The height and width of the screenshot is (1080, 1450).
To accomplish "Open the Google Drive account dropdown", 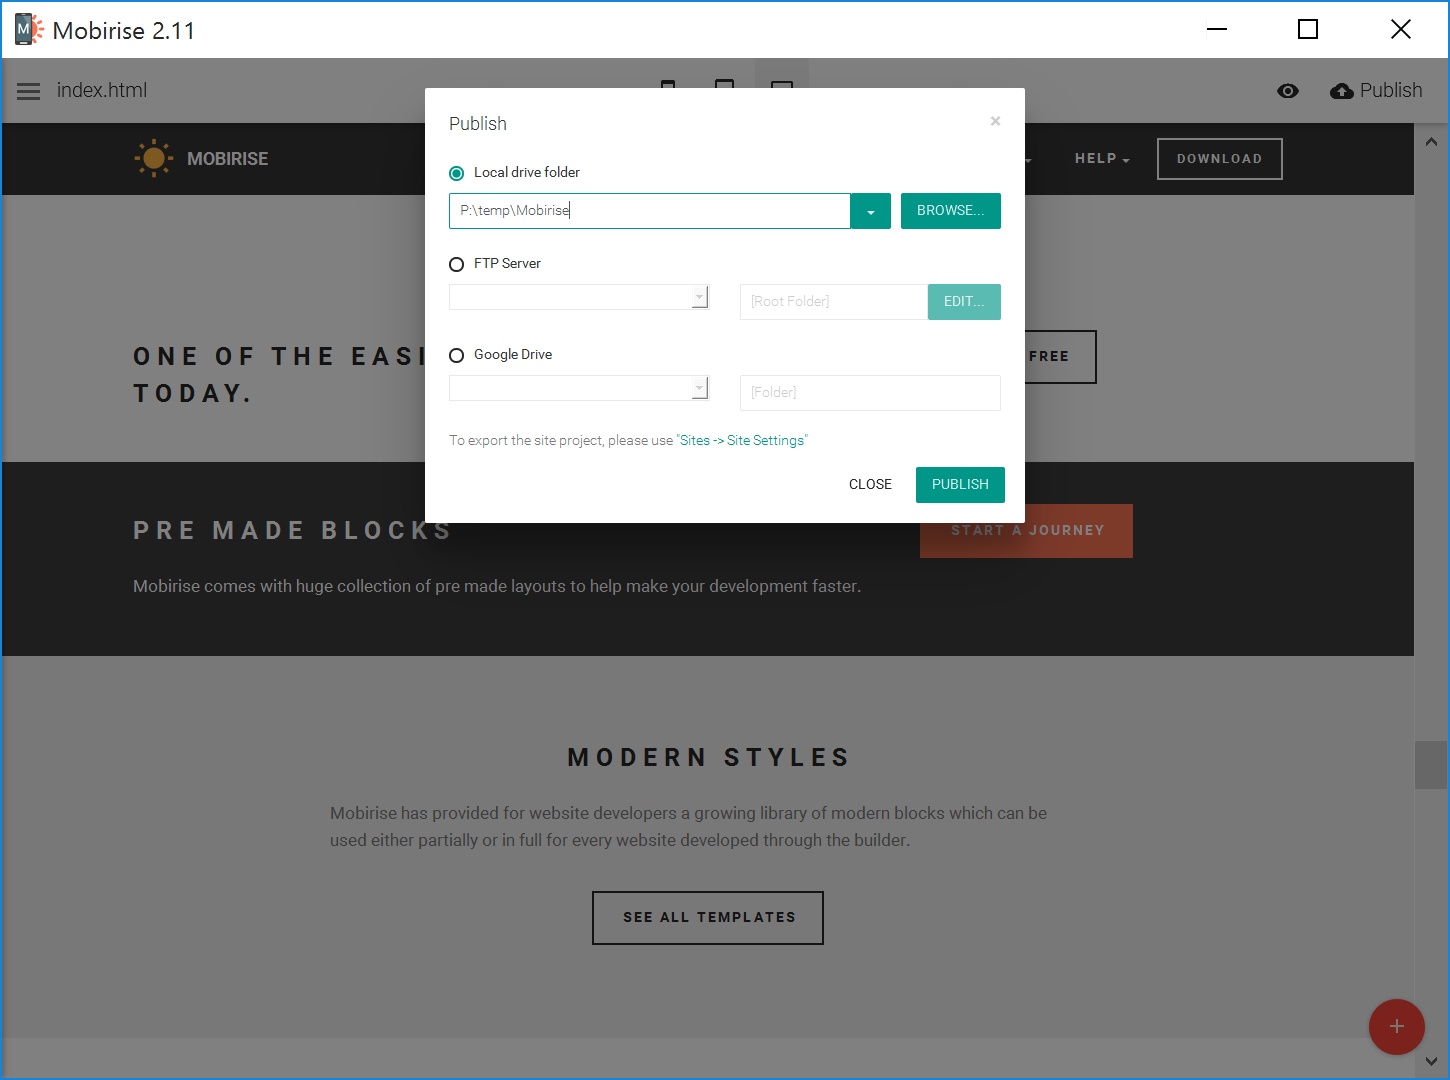I will 700,388.
